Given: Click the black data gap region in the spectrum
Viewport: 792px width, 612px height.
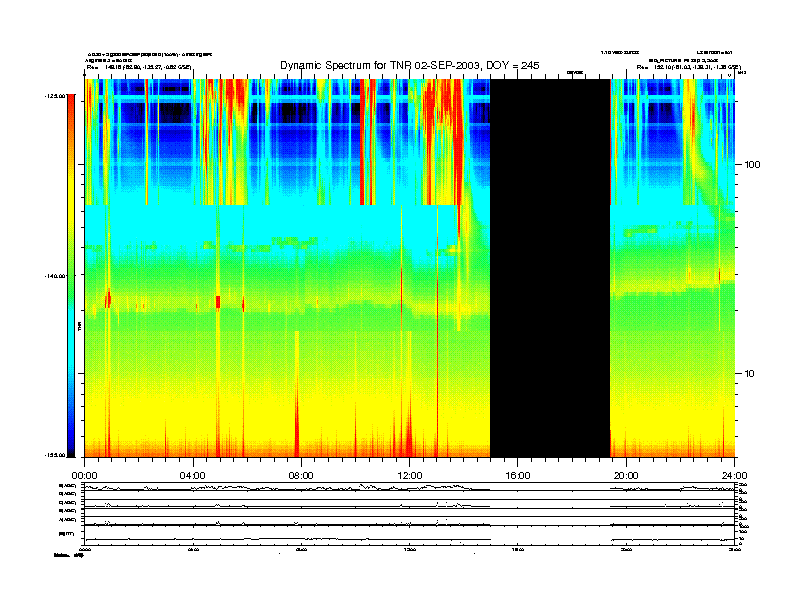Looking at the screenshot, I should pyautogui.click(x=550, y=268).
